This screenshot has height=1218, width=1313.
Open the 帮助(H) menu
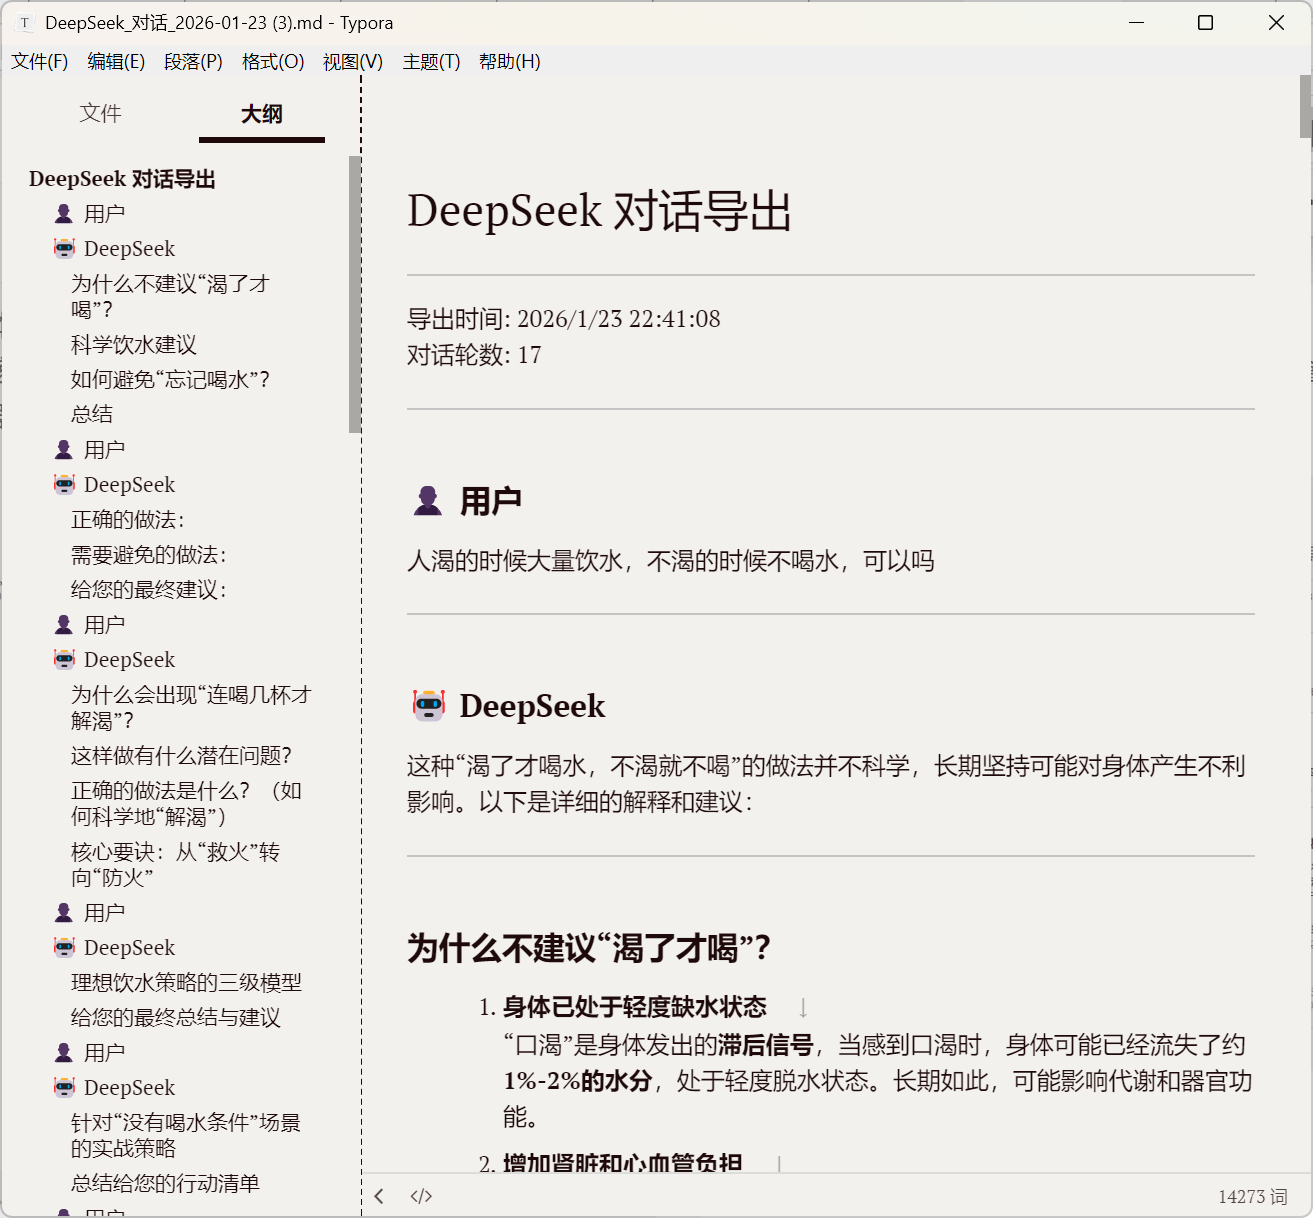click(510, 62)
